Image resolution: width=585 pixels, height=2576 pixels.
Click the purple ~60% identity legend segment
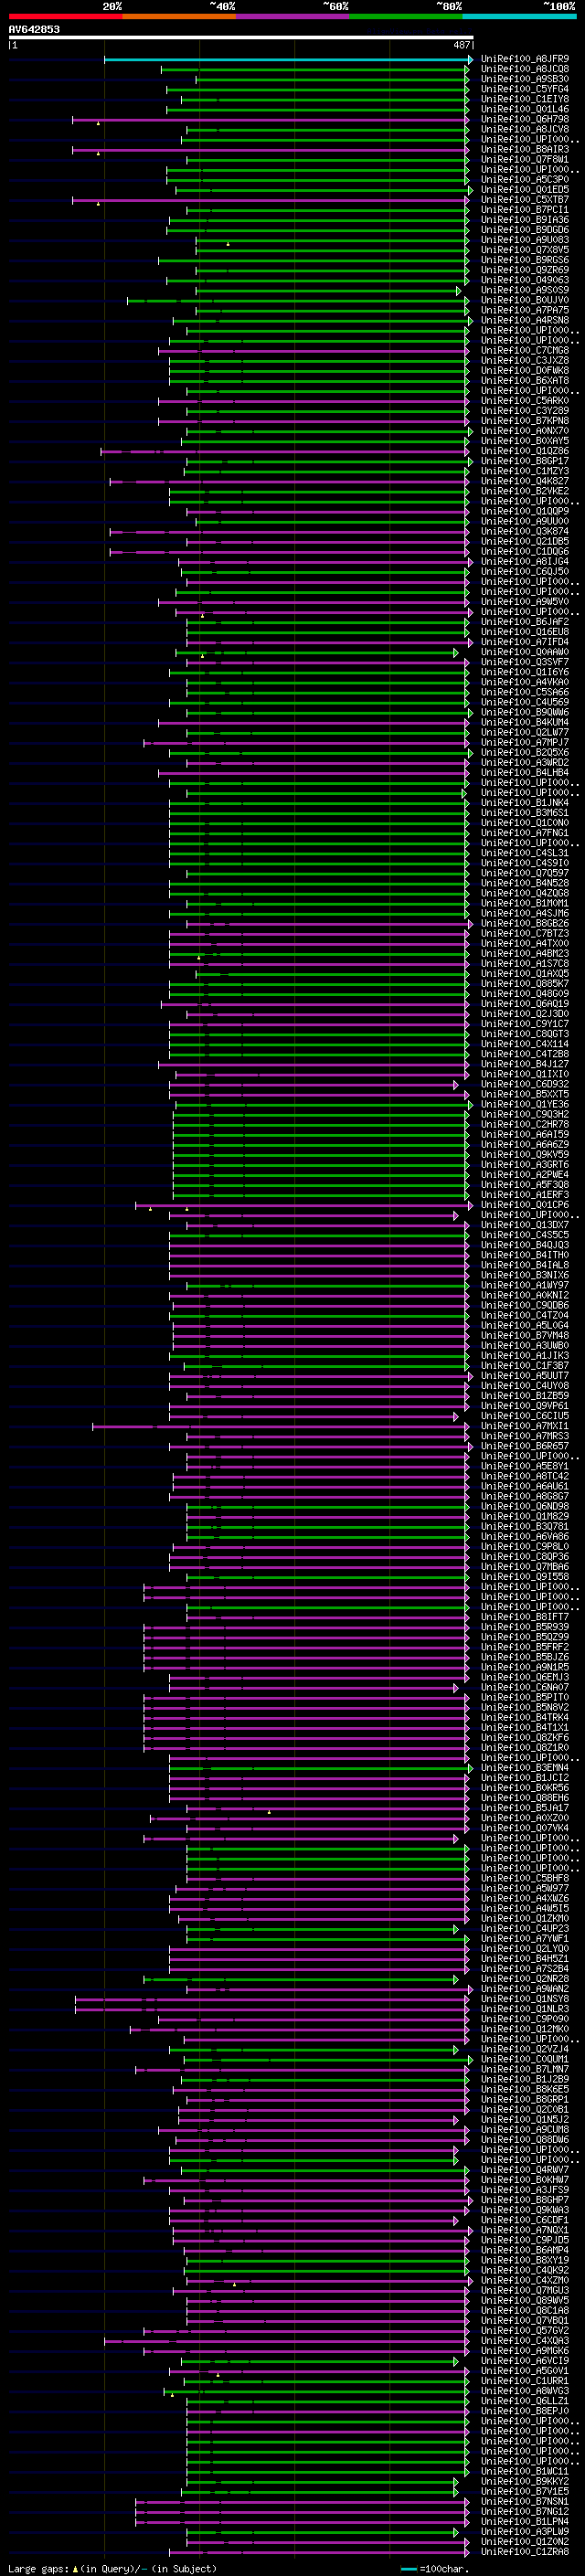tap(292, 16)
